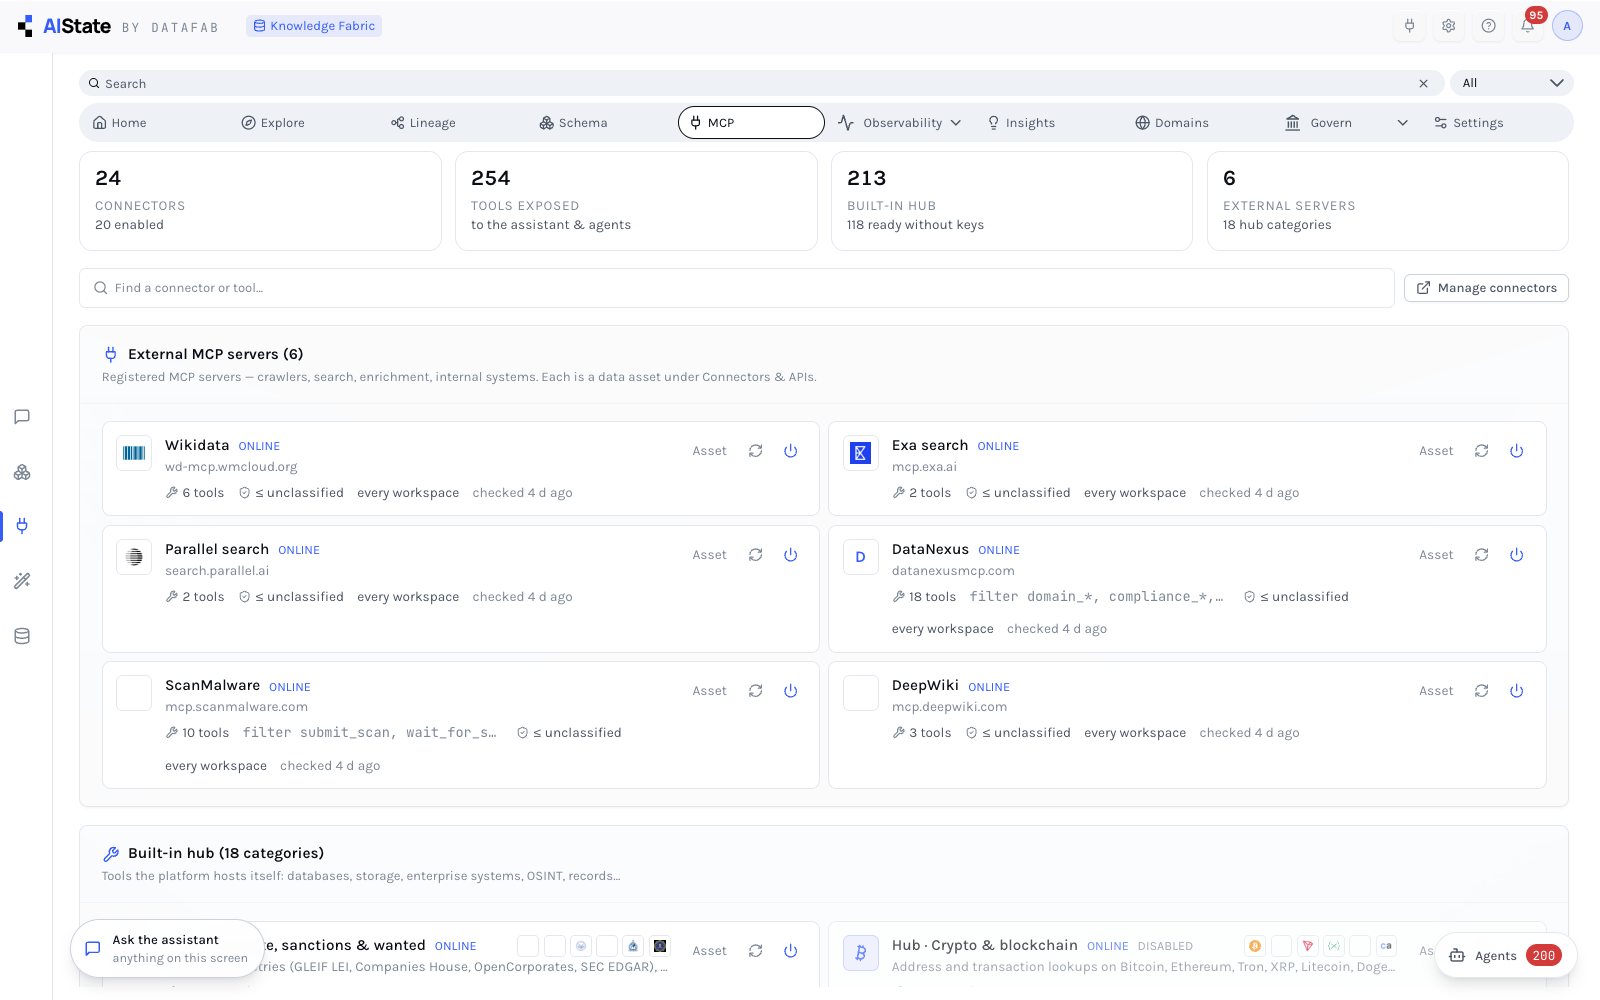Switch to the Home tab
The image size is (1600, 1000).
tap(120, 123)
